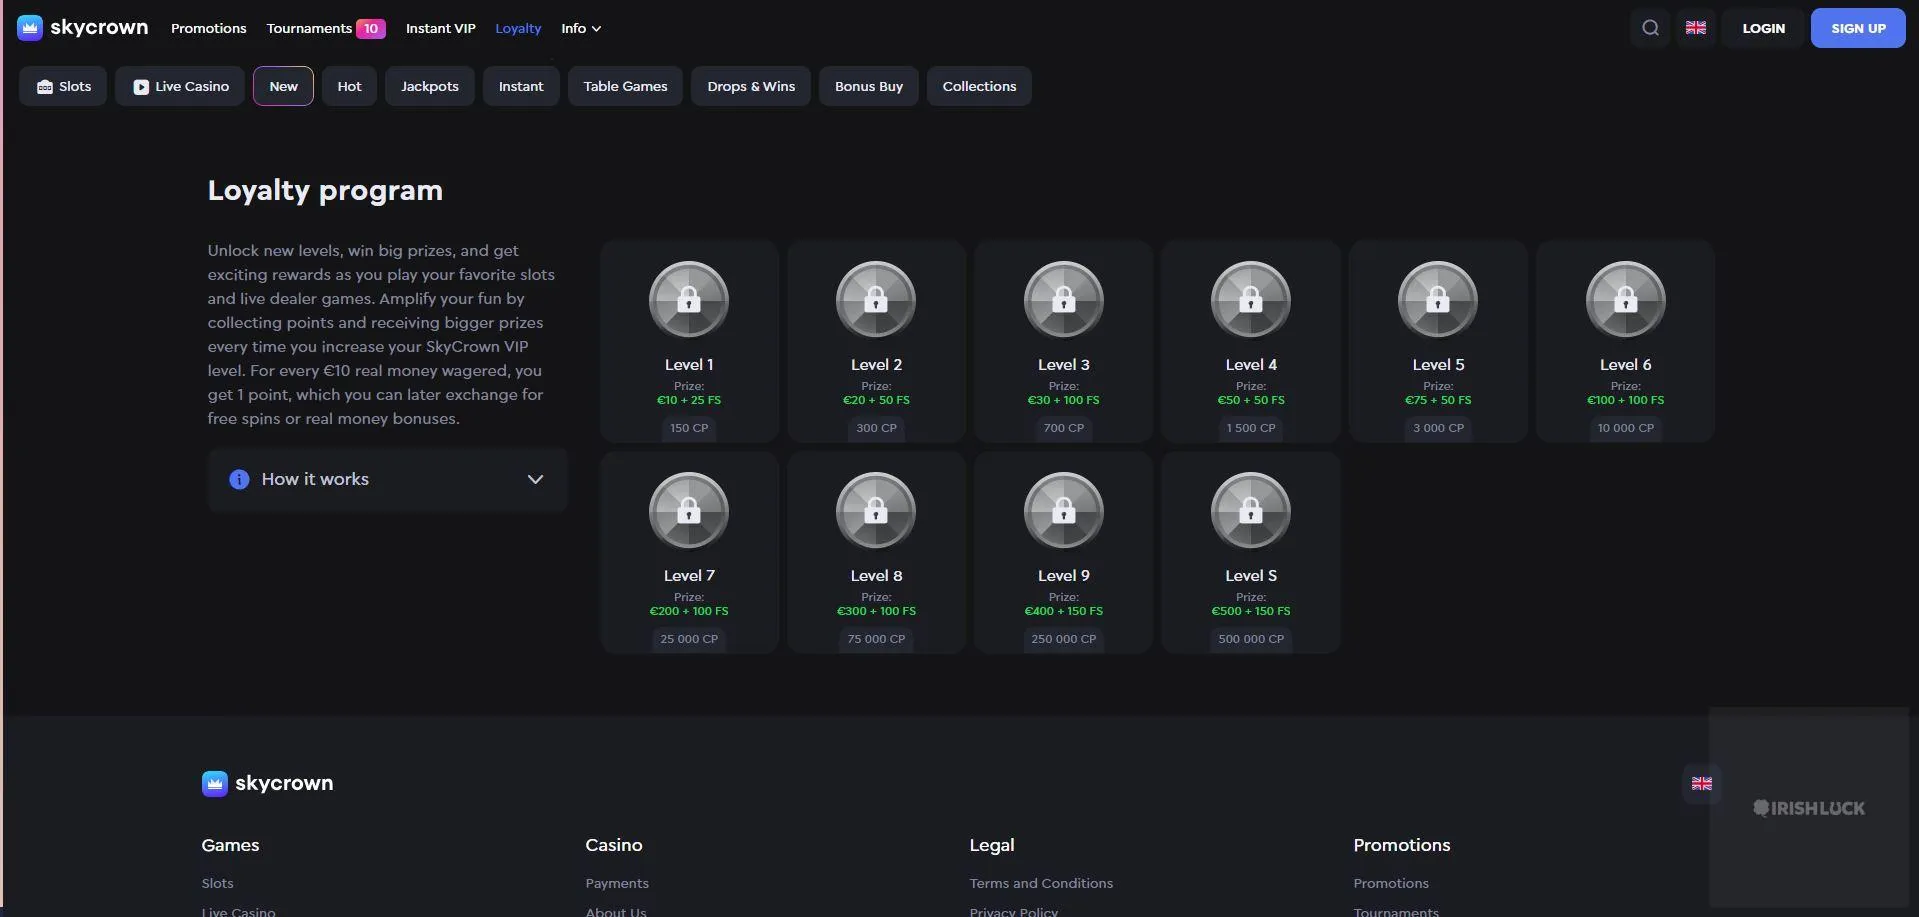Image resolution: width=1919 pixels, height=917 pixels.
Task: Click the Level 1 locked medal icon
Action: (689, 300)
